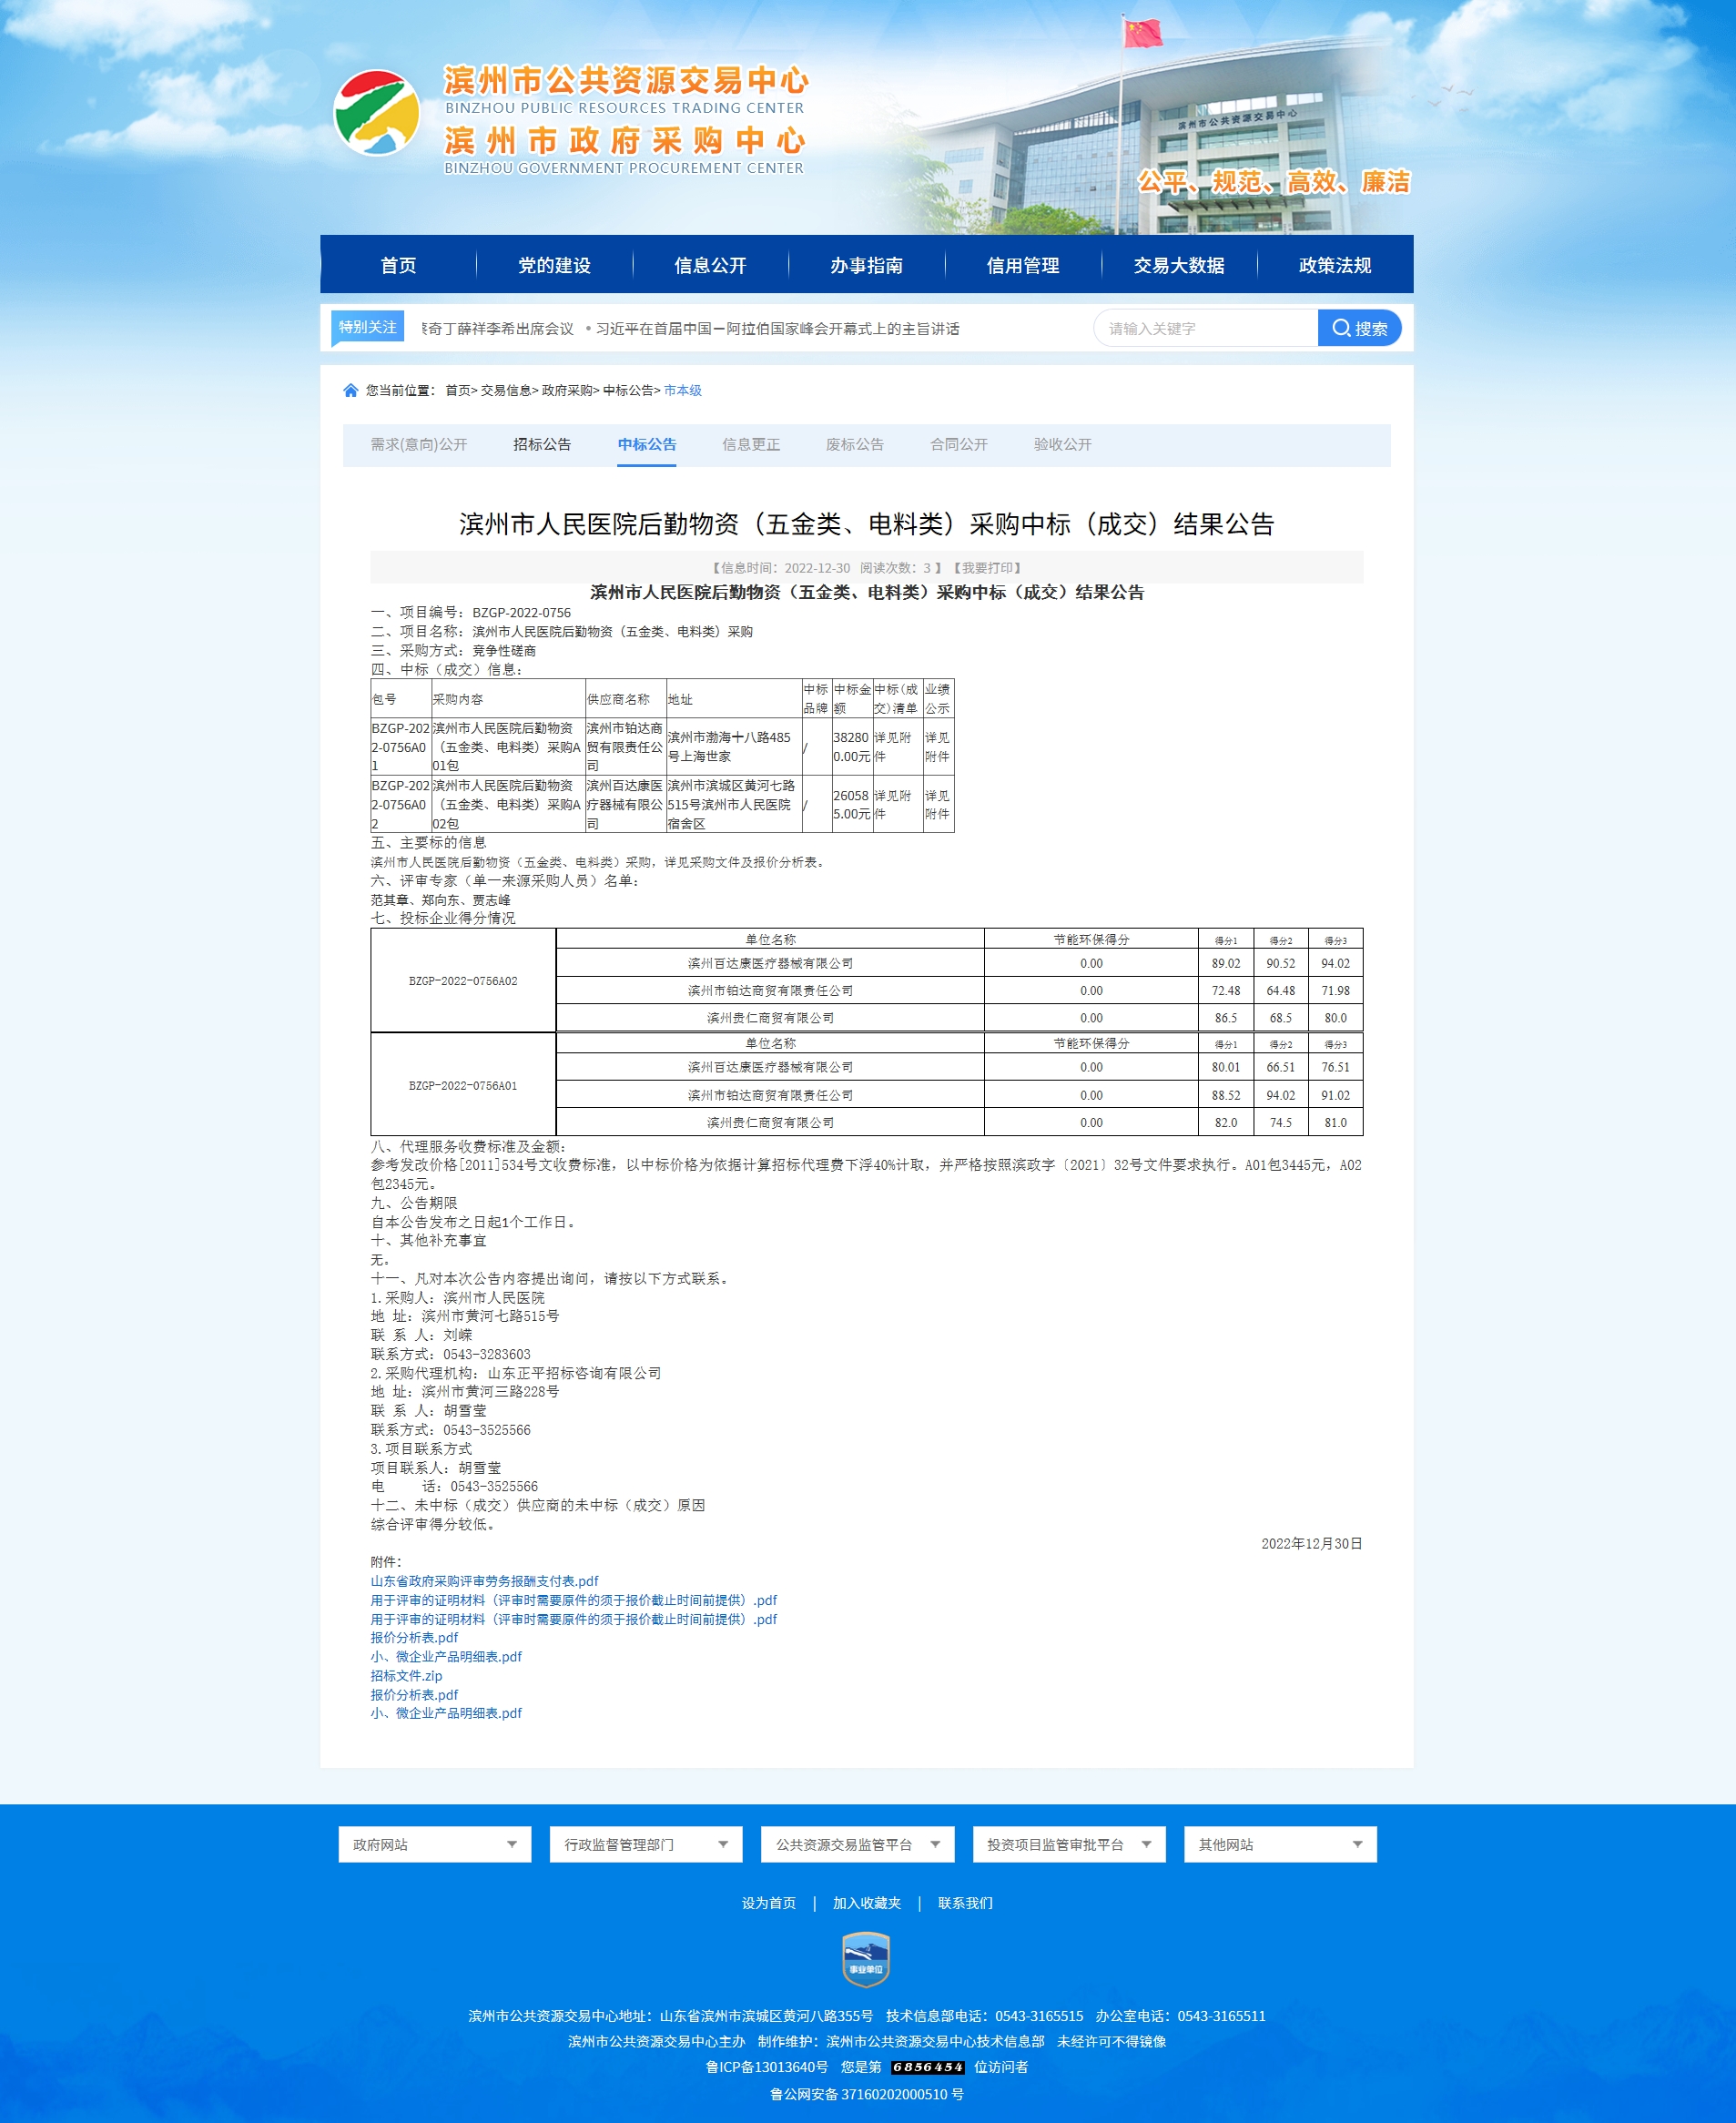Image resolution: width=1736 pixels, height=2123 pixels.
Task: Click the 搜索 search button
Action: coord(1359,328)
